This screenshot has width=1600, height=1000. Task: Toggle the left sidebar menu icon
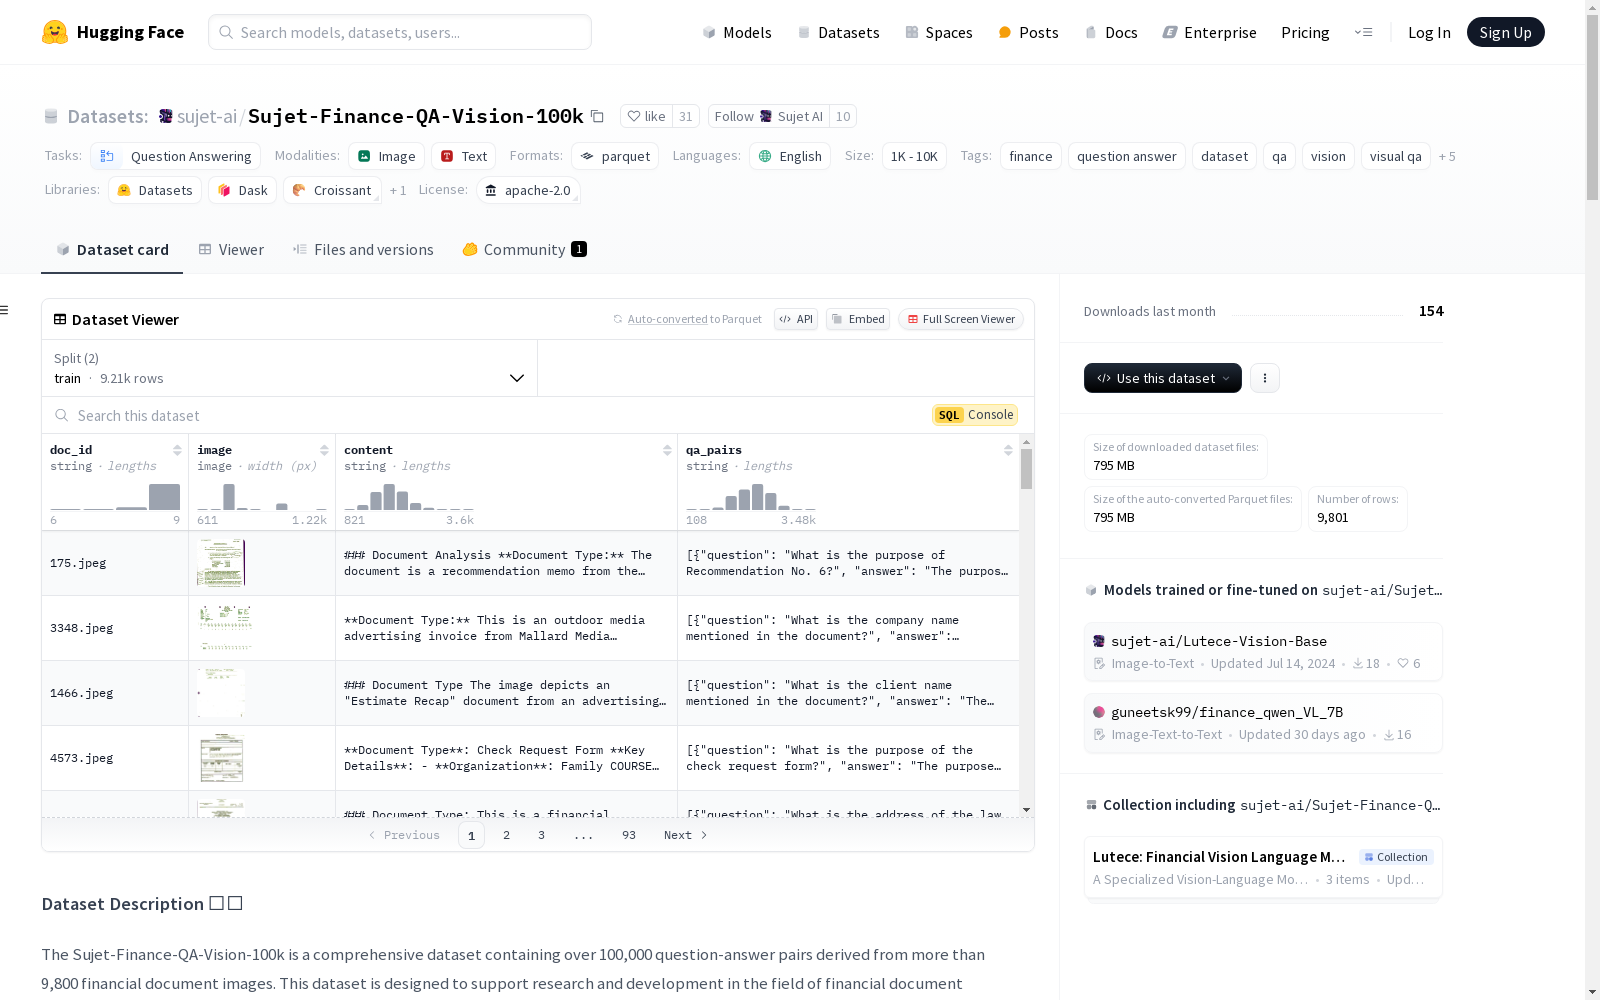tap(5, 310)
